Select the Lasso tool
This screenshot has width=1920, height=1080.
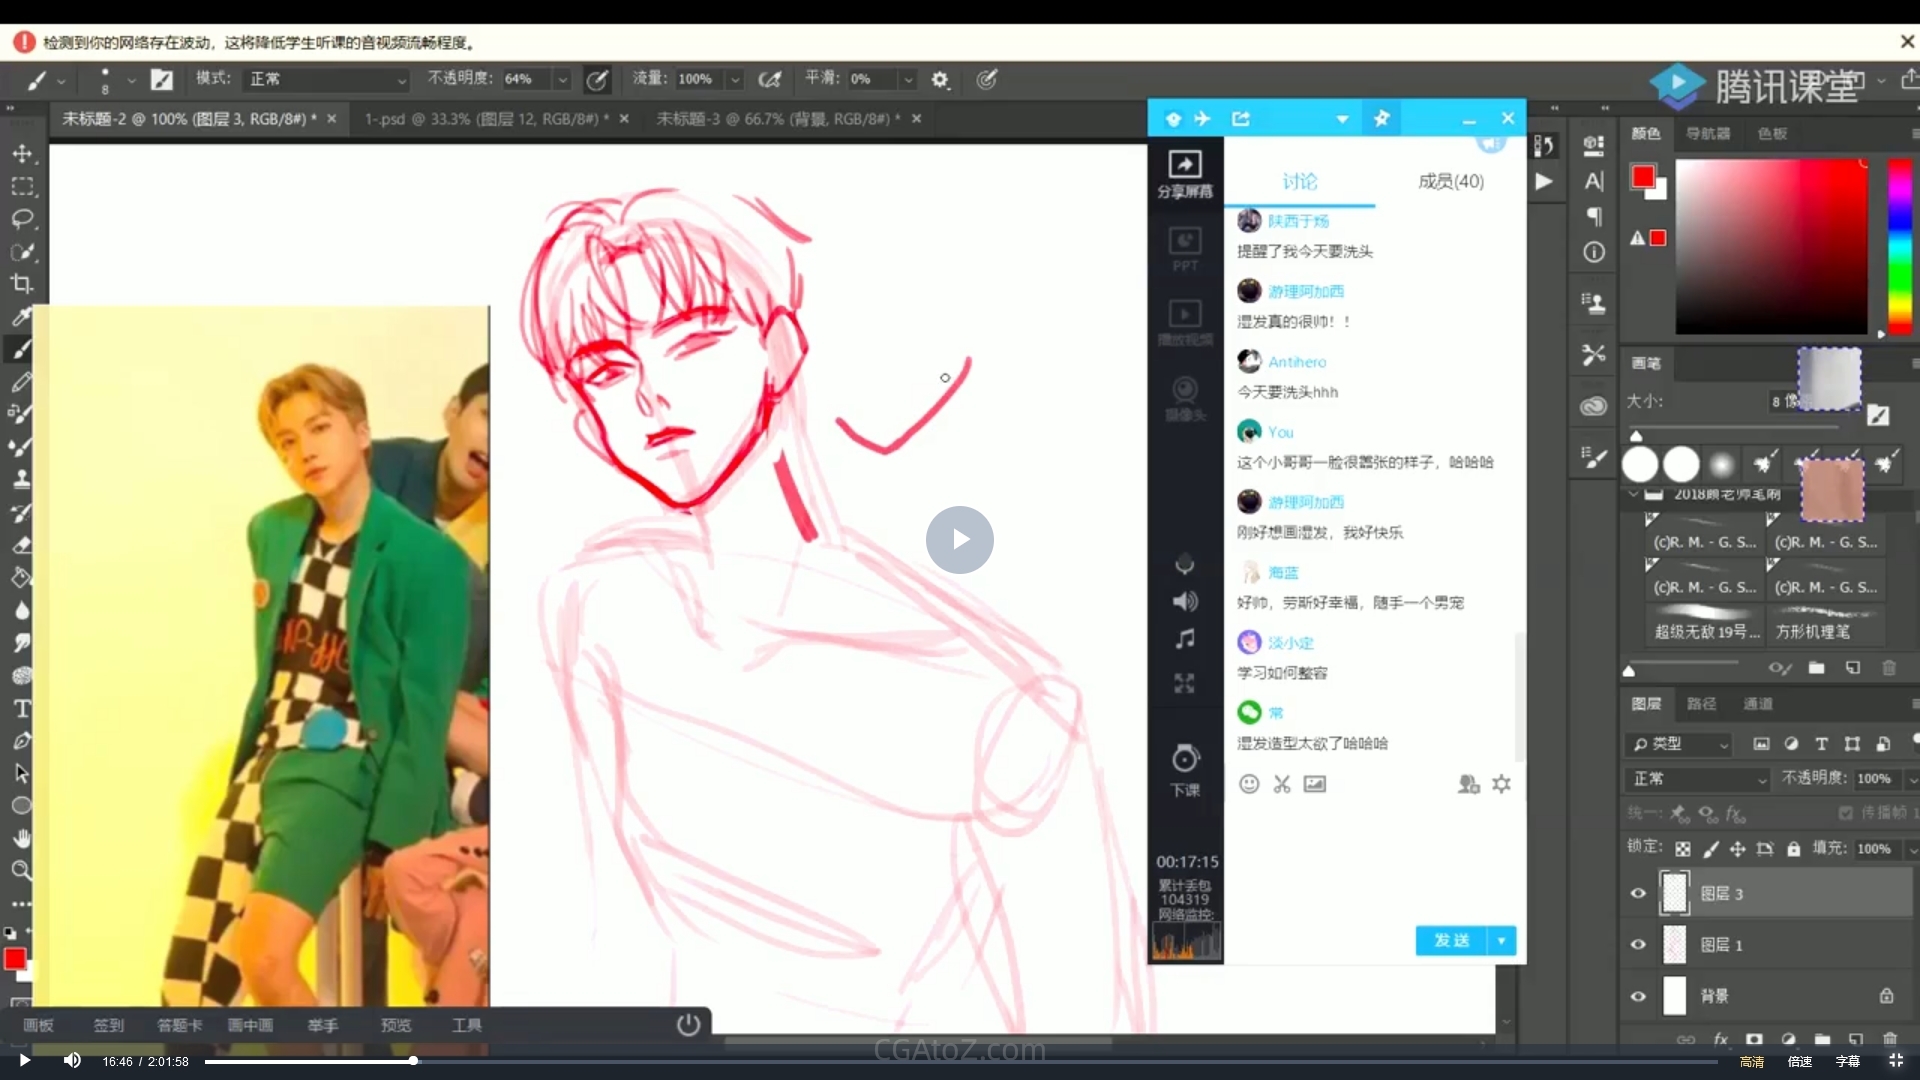point(22,219)
